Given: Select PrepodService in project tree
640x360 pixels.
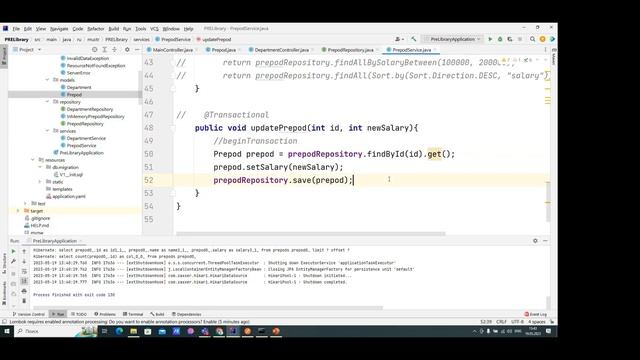Looking at the screenshot, I should tap(81, 145).
